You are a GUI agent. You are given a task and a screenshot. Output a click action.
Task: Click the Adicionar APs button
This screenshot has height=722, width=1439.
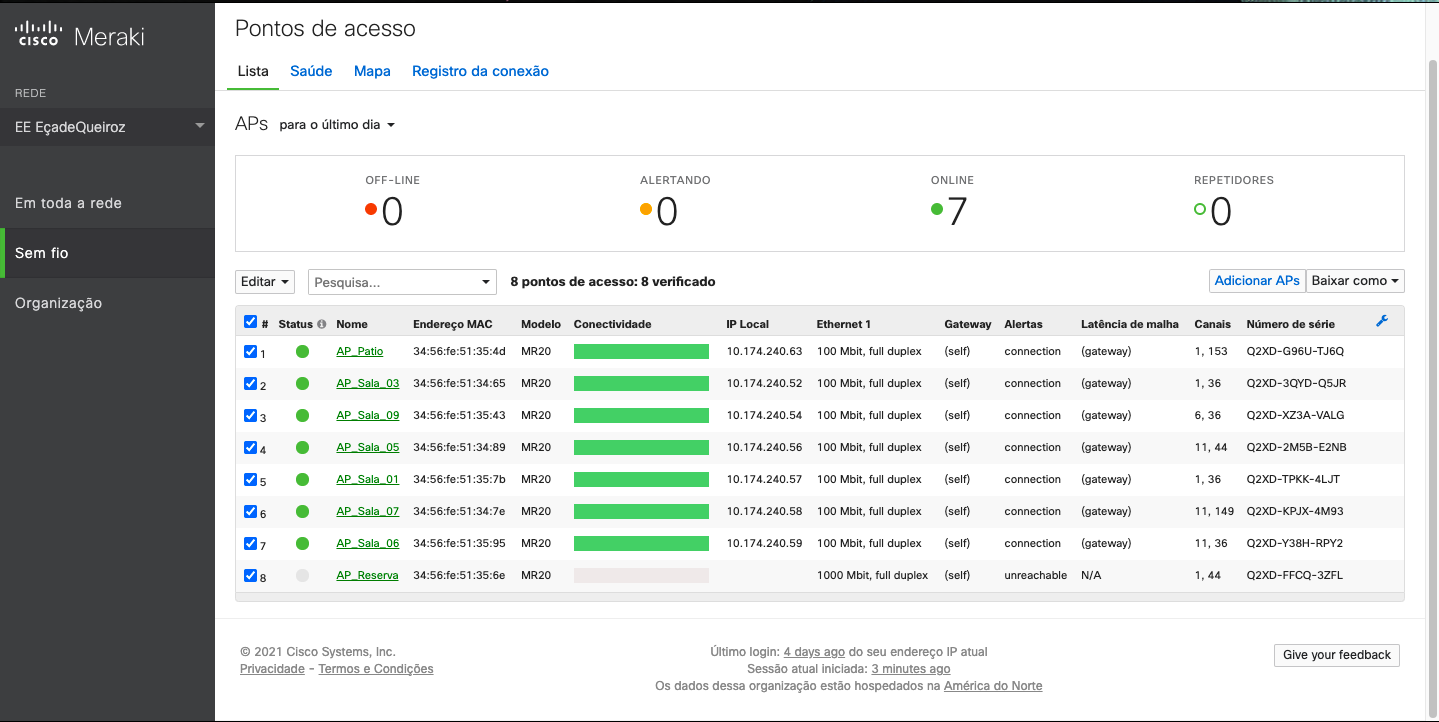1257,281
